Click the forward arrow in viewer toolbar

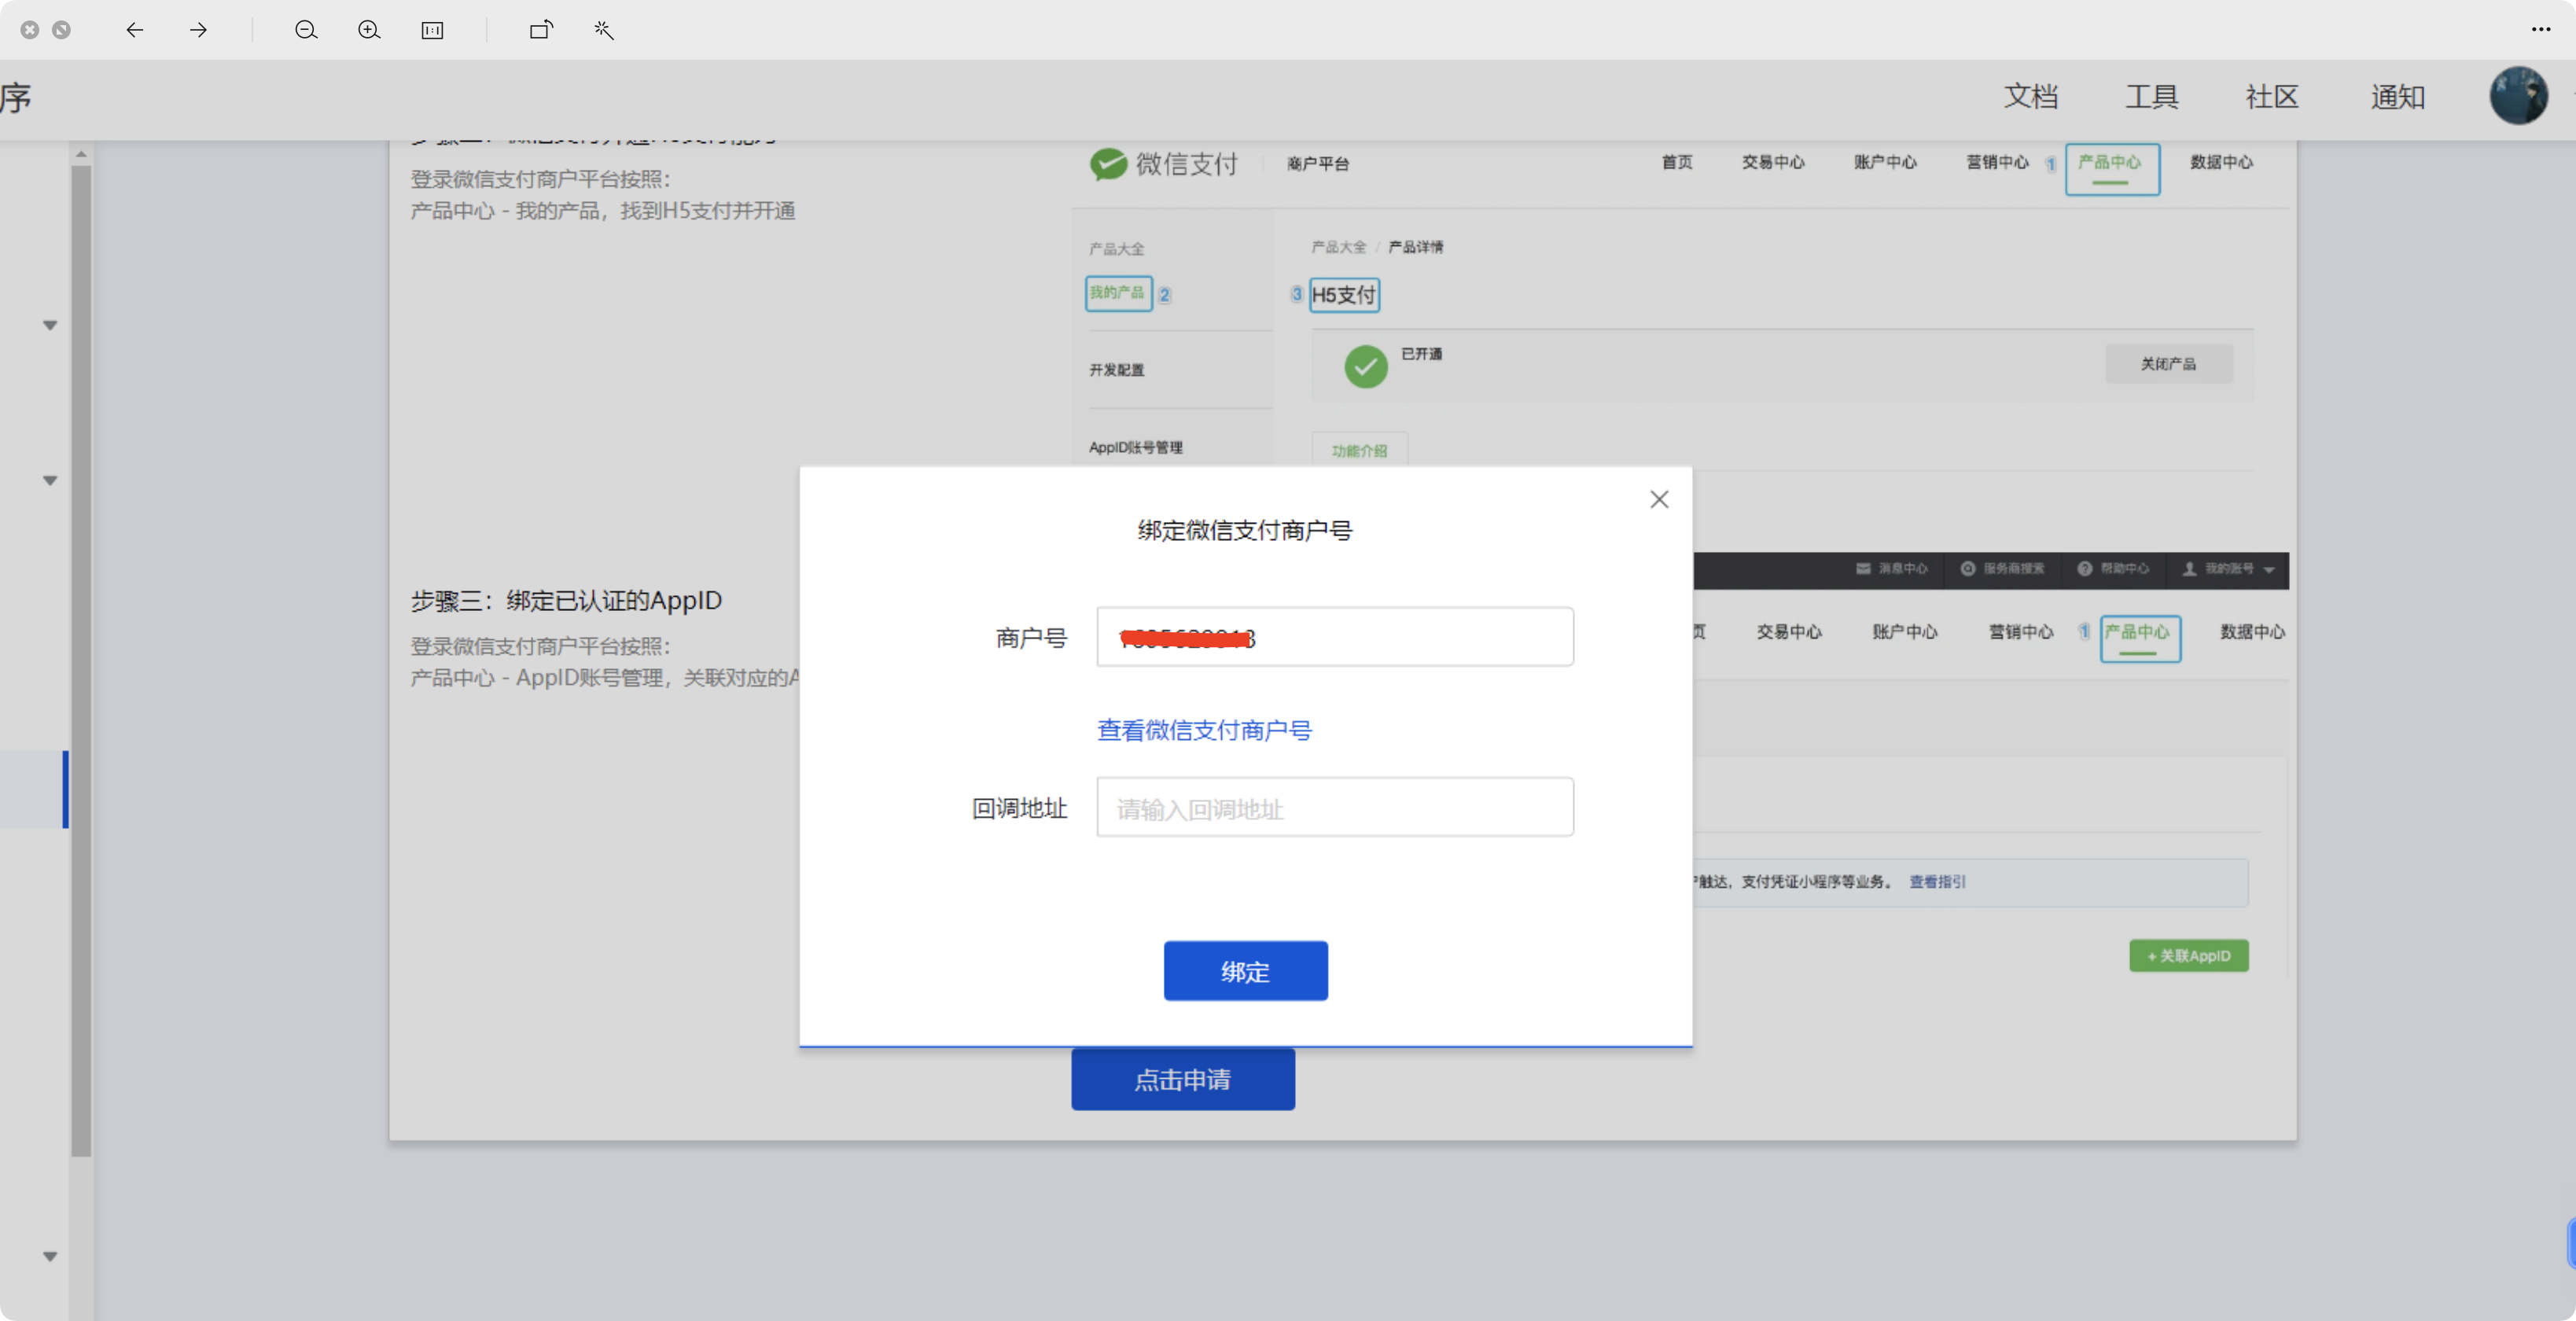198,30
